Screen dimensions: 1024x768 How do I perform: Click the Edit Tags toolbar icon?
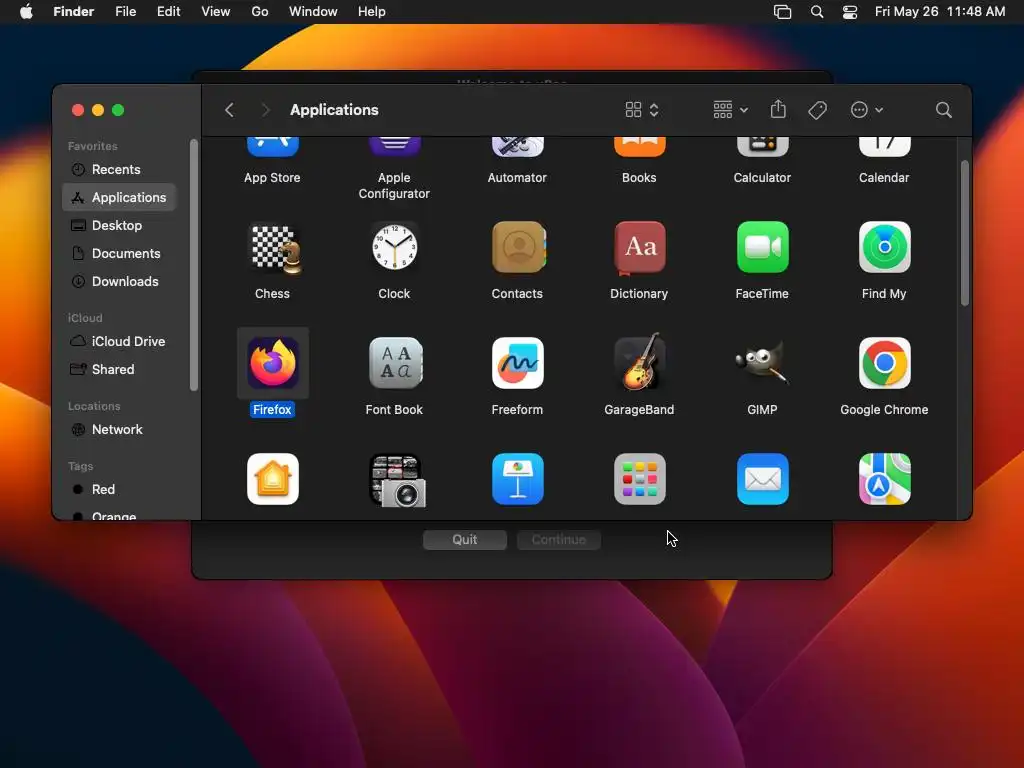(x=817, y=110)
